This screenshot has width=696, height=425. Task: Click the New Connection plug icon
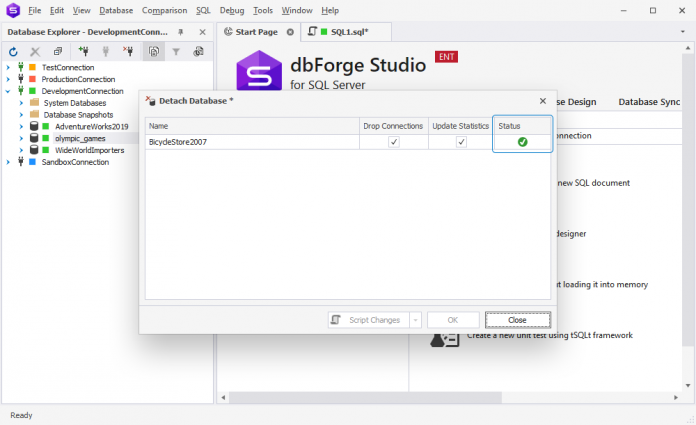pyautogui.click(x=83, y=52)
